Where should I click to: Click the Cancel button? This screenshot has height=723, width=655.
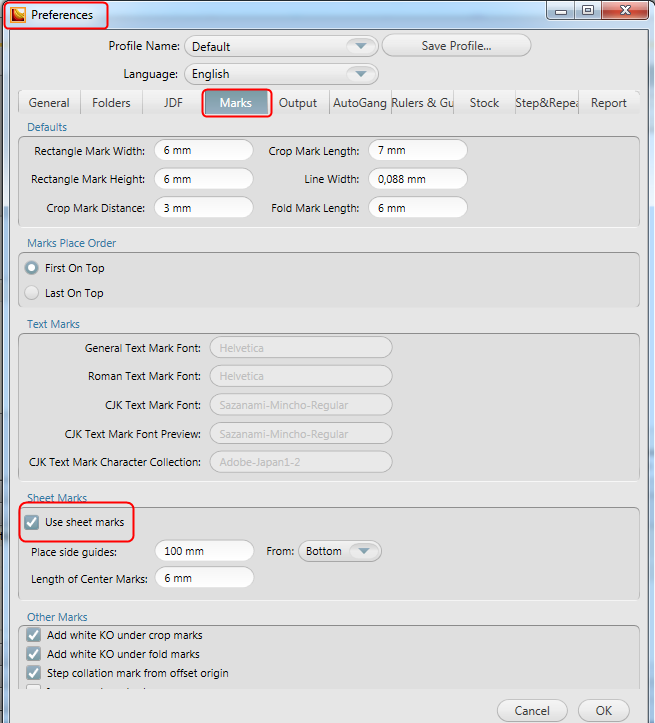tap(532, 711)
